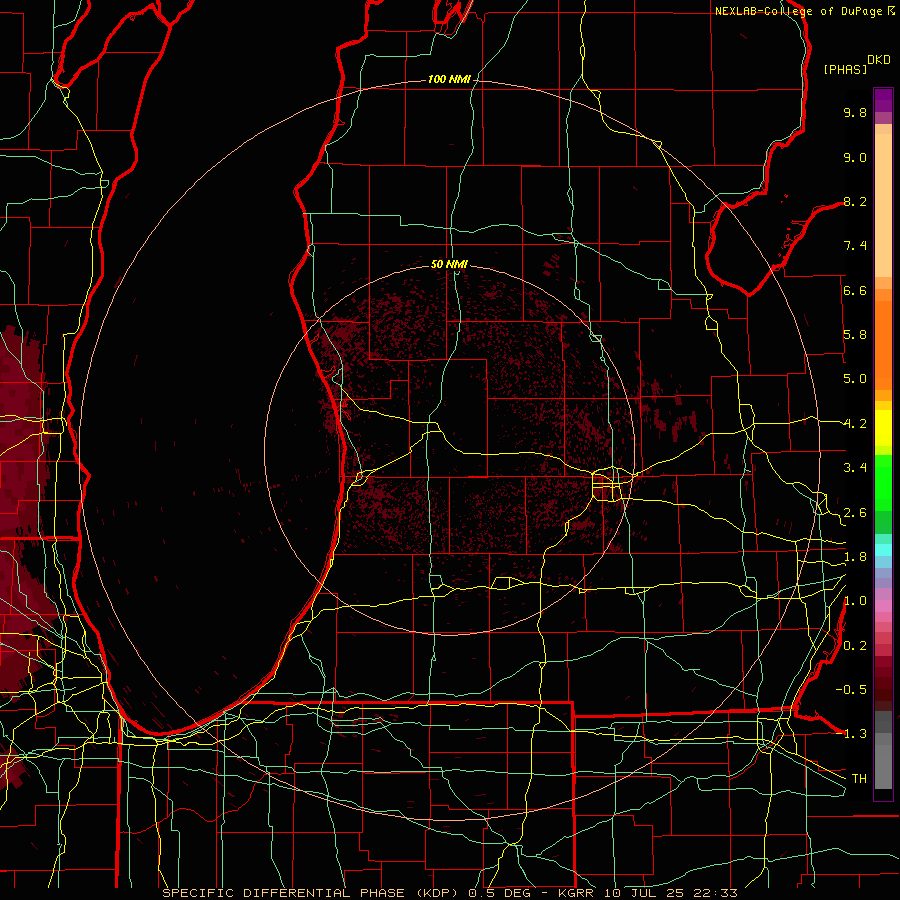Click the 4.2 scale value
The width and height of the screenshot is (900, 900).
pos(855,424)
